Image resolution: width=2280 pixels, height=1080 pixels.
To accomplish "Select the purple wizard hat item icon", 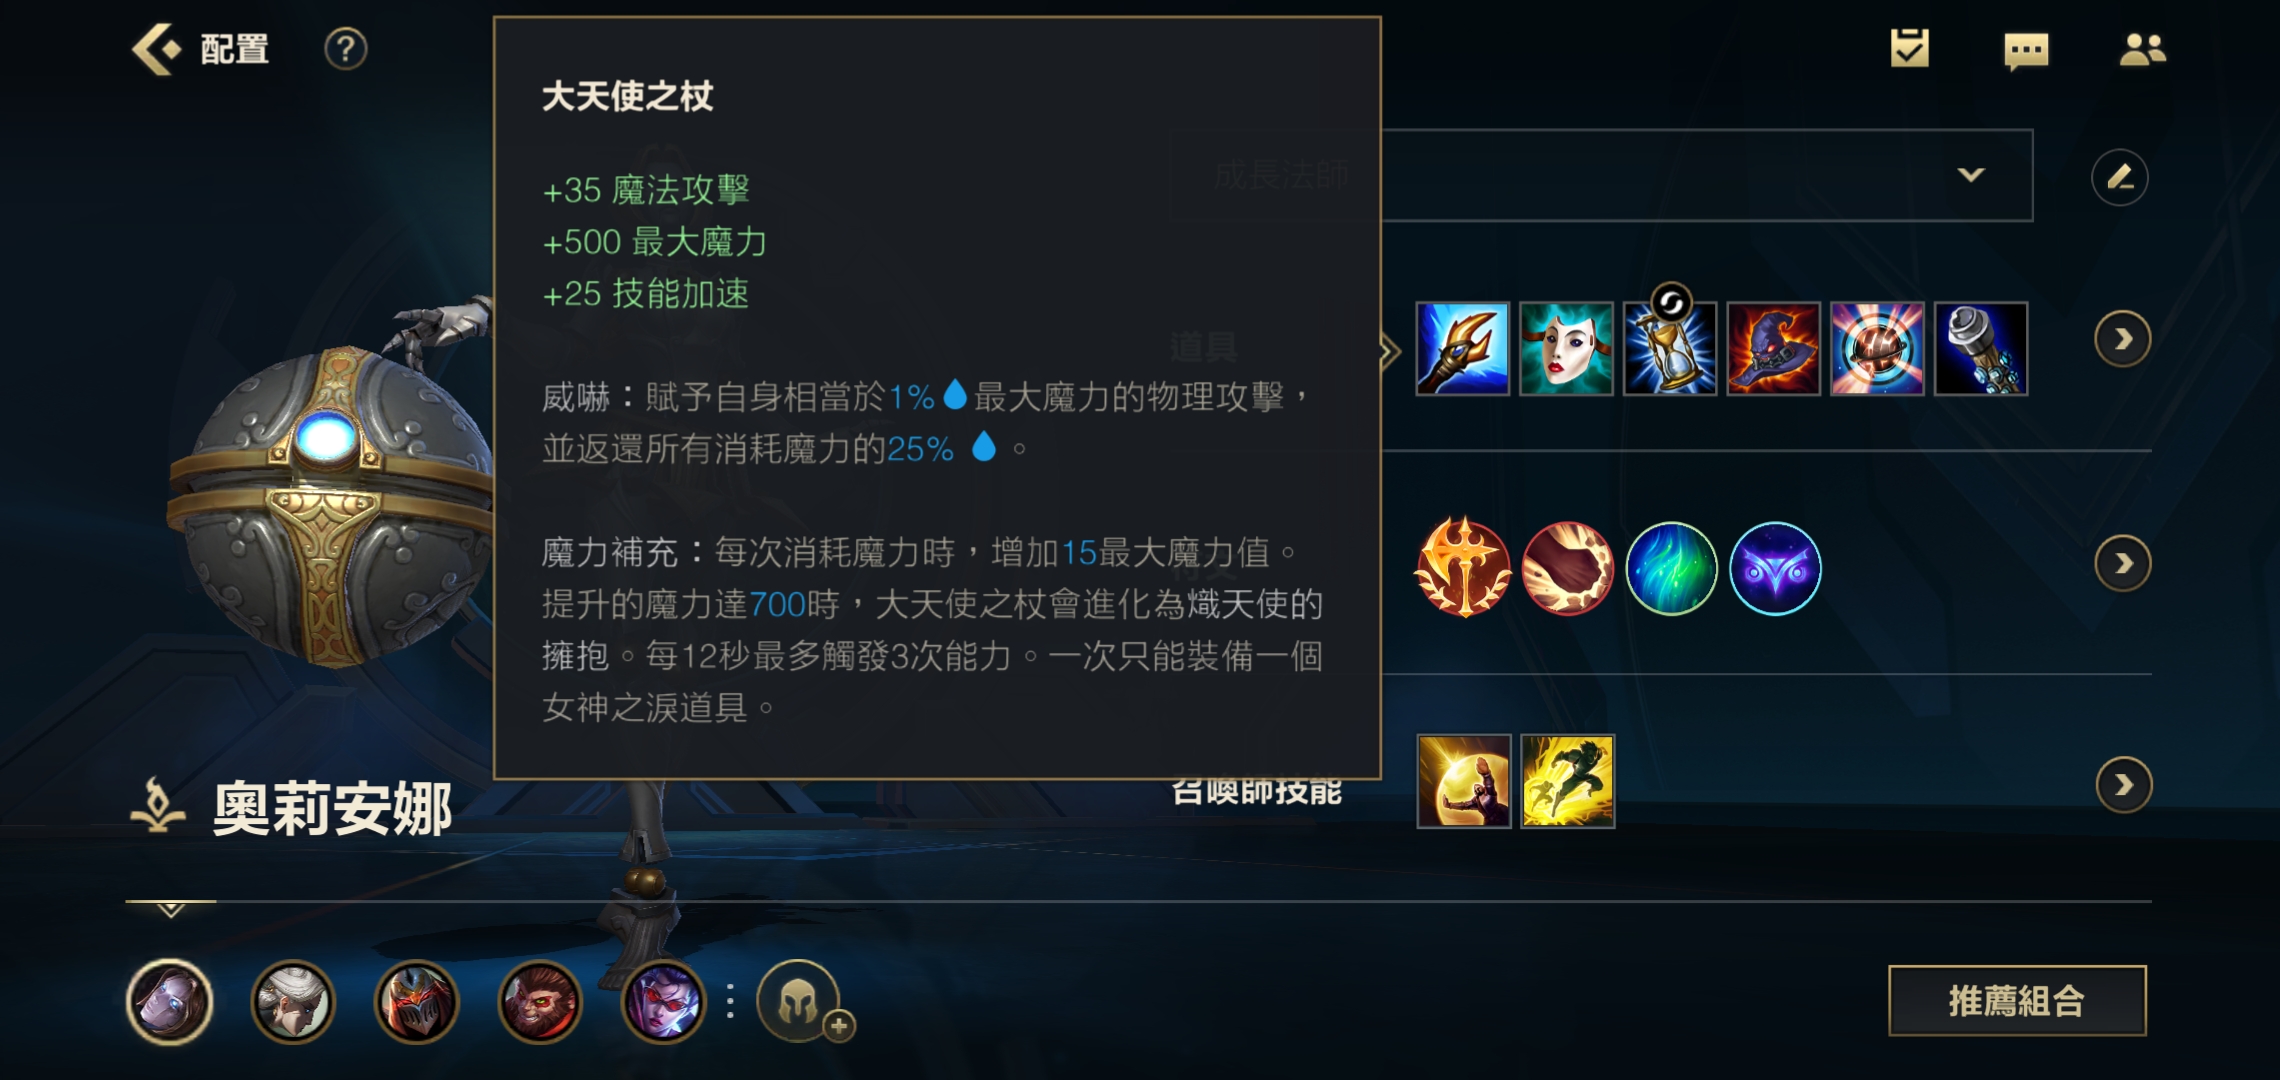I will click(x=1773, y=349).
